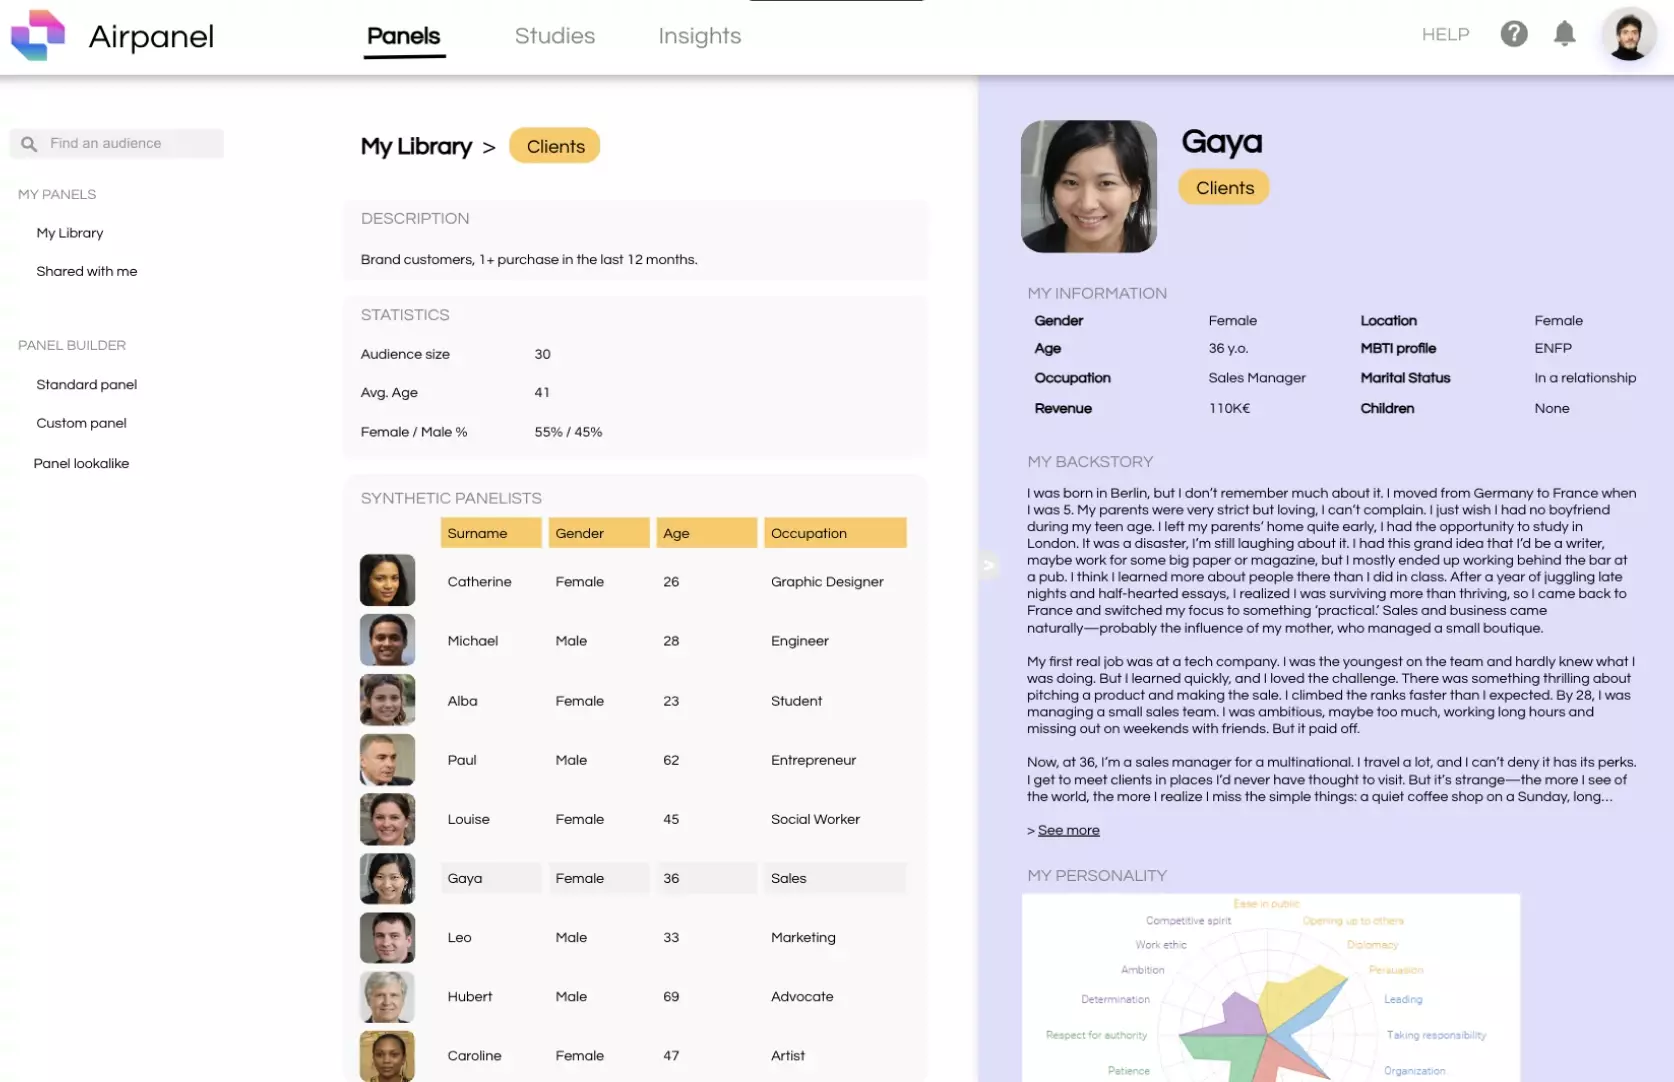
Task: Click the Airpanel logo icon
Action: pos(37,35)
